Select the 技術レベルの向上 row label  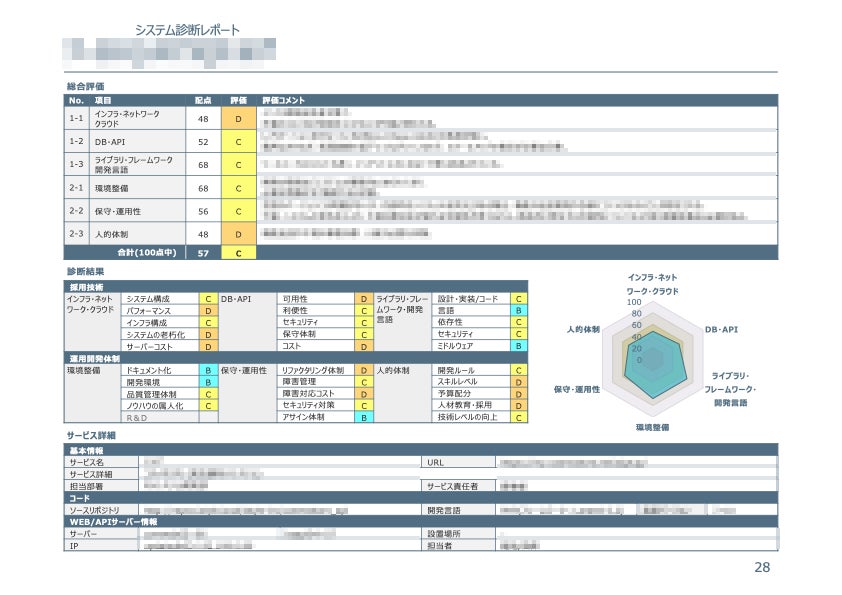tap(467, 417)
